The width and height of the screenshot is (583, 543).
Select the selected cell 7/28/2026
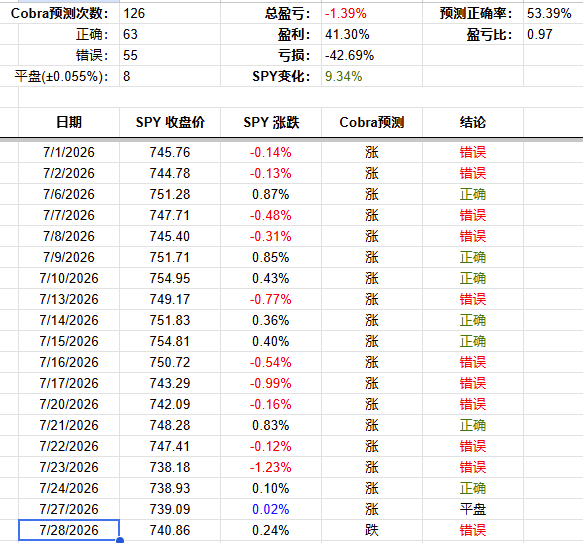pos(69,530)
